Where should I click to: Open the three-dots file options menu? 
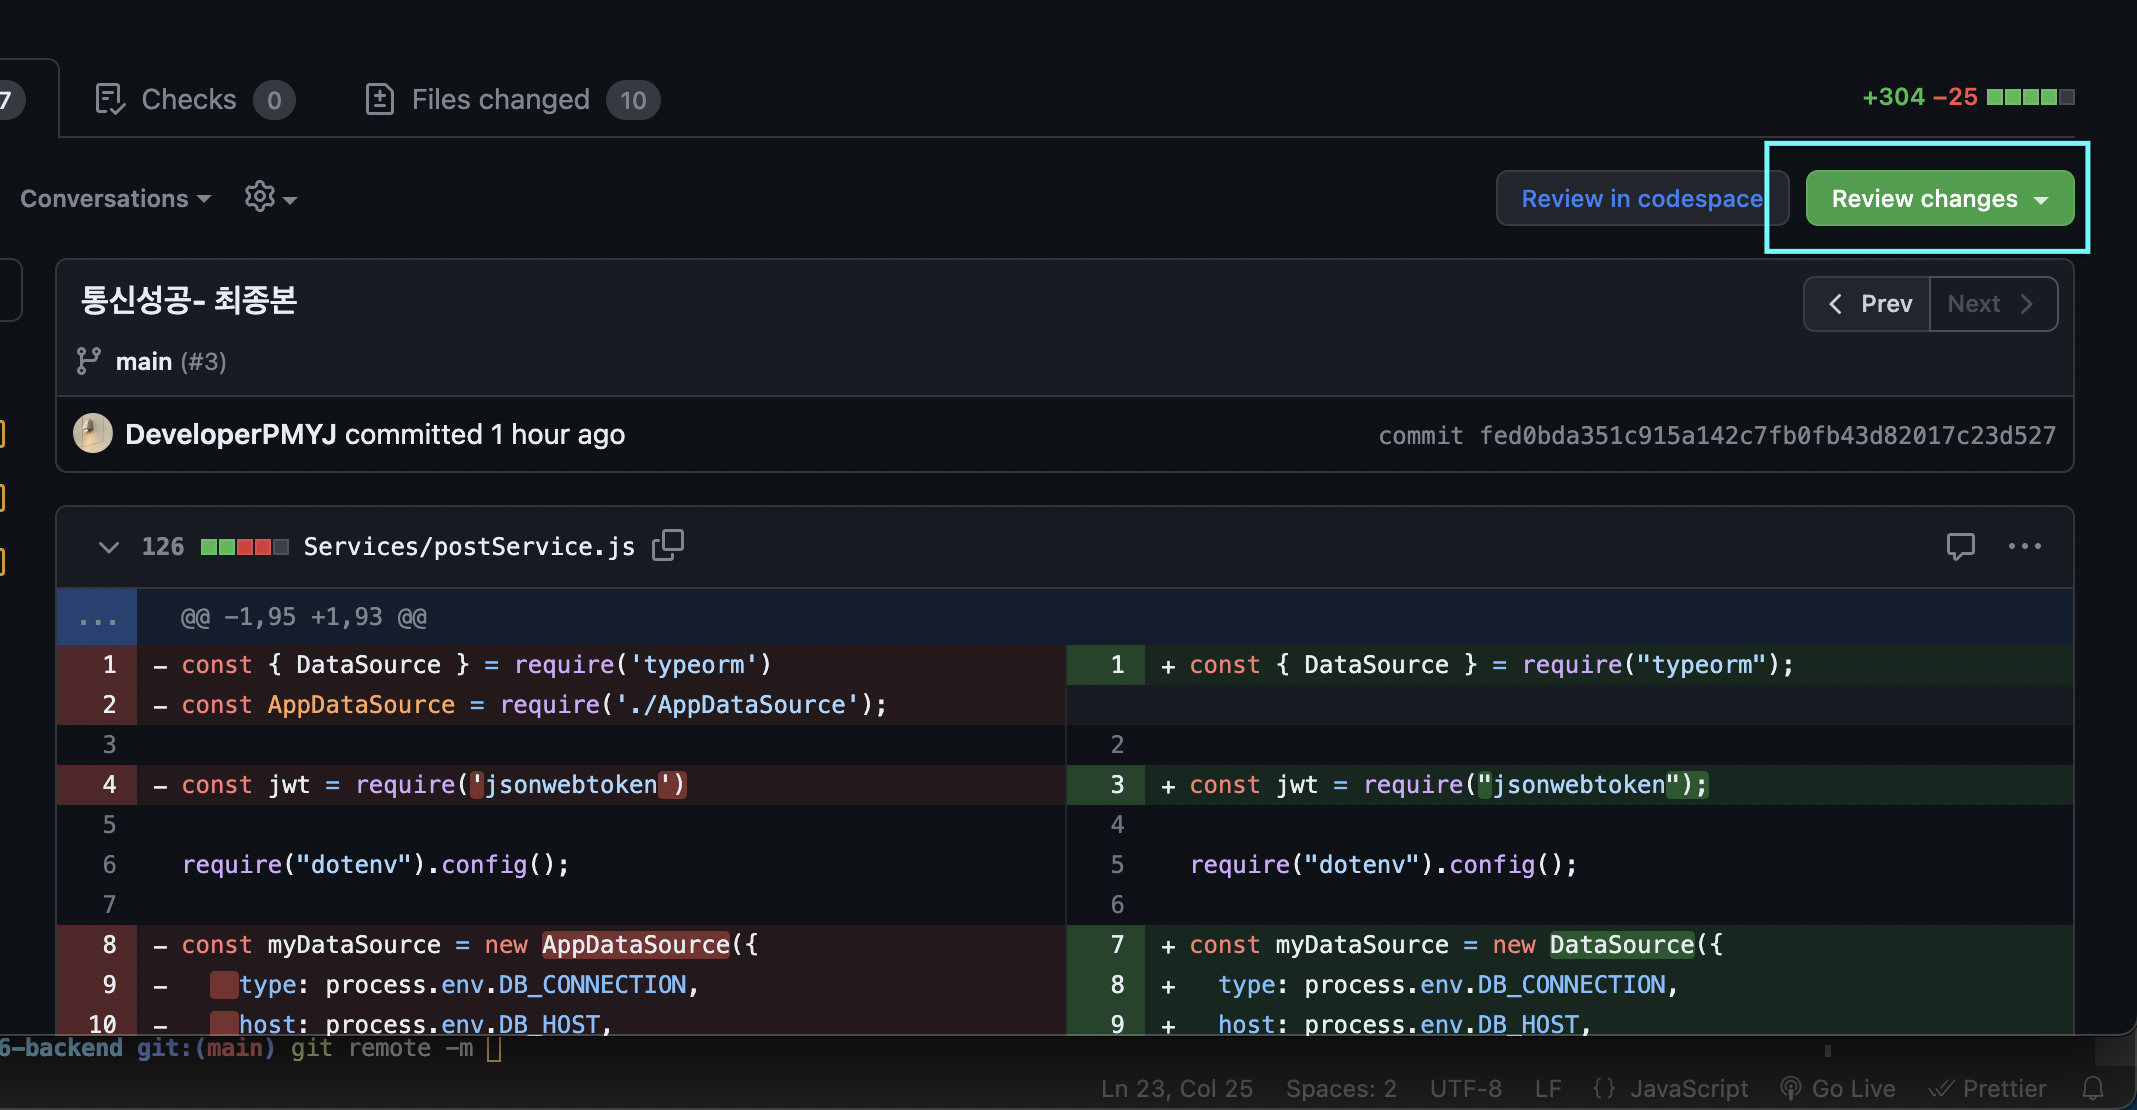click(x=2024, y=546)
